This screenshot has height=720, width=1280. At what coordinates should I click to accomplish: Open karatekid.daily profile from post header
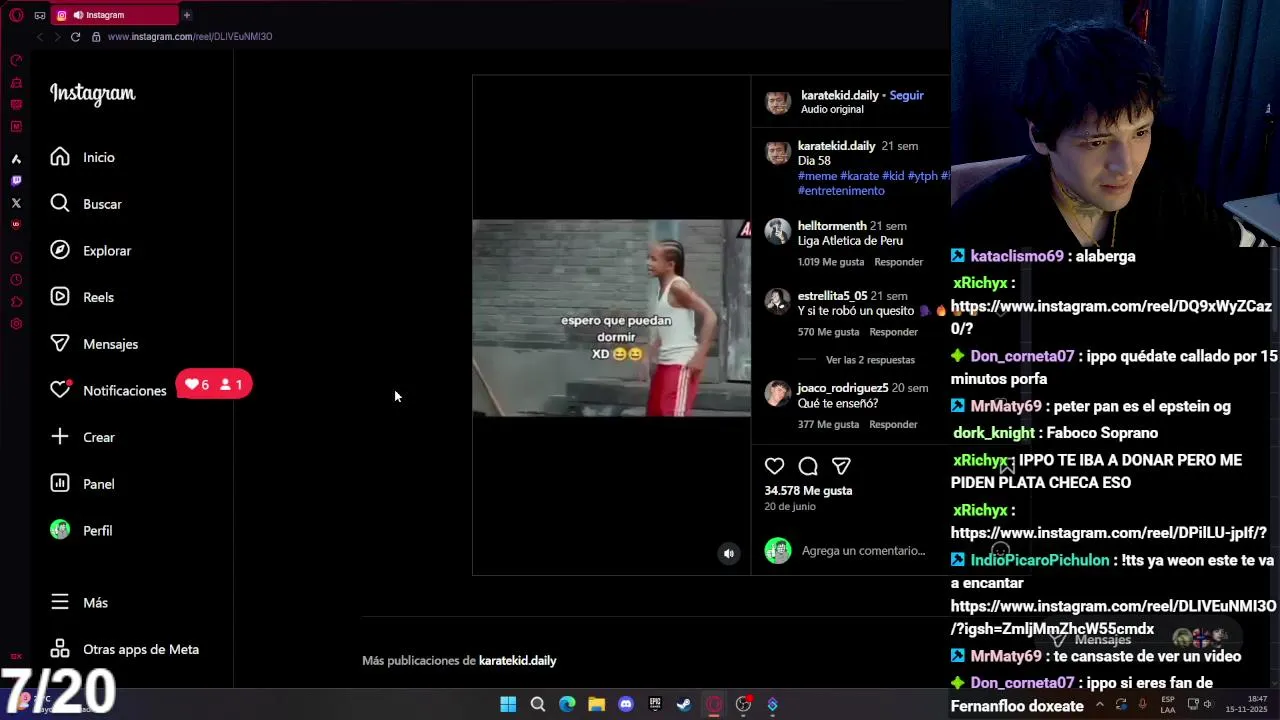[839, 95]
